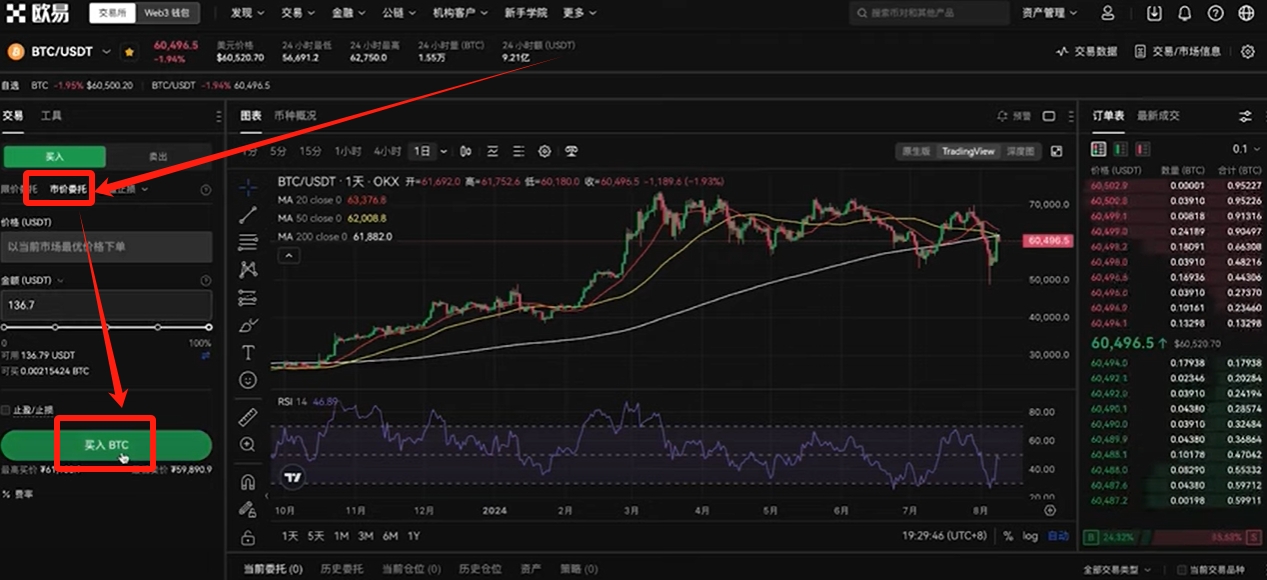
Task: Open the 交易/市场信息 link
Action: pyautogui.click(x=1178, y=51)
